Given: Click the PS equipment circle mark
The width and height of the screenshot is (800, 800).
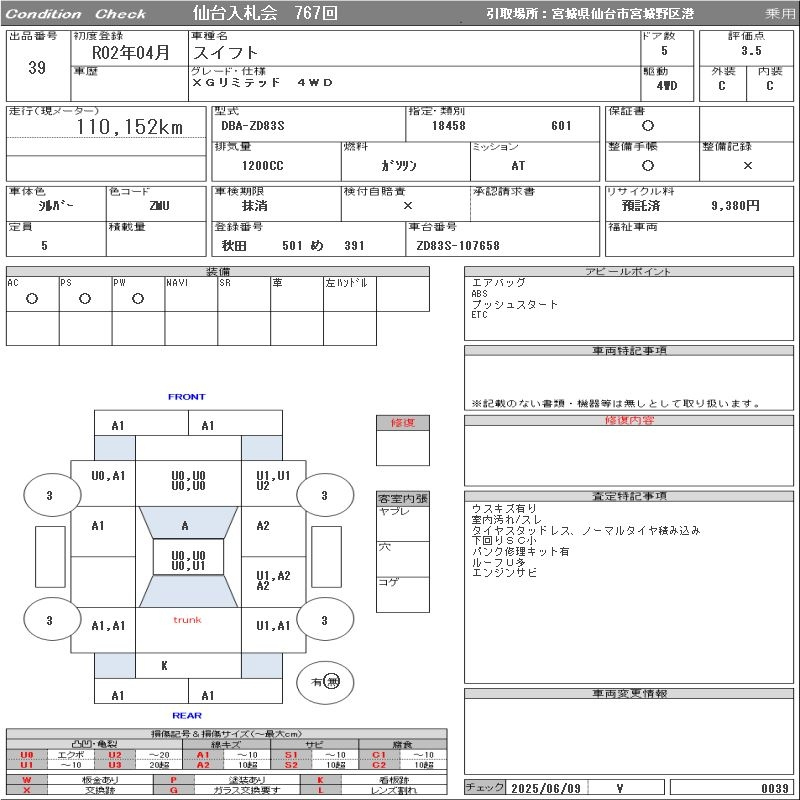Looking at the screenshot, I should tap(85, 299).
